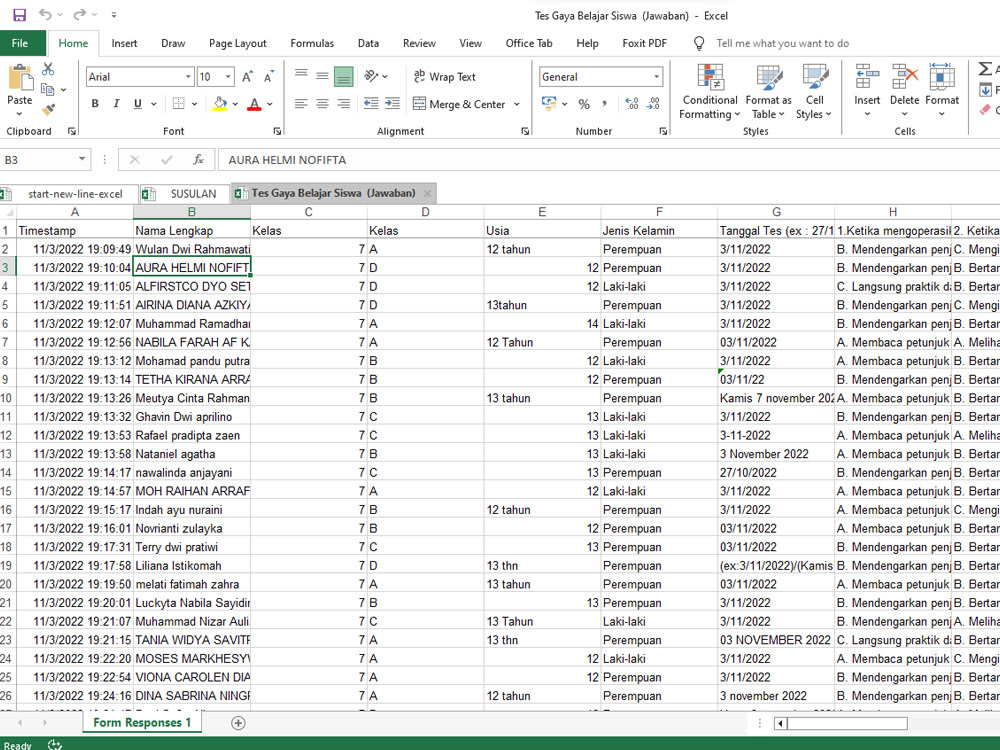This screenshot has width=1000, height=750.
Task: Apply the yellow Fill Color swatch
Action: [x=220, y=104]
